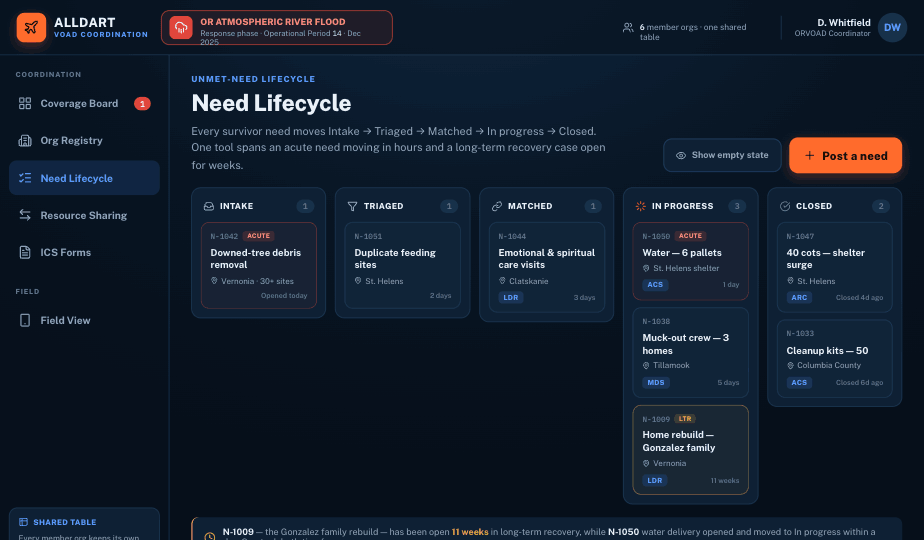Viewport: 924px width, 540px height.
Task: Click ACUTE tag on N-1050
Action: click(x=690, y=236)
